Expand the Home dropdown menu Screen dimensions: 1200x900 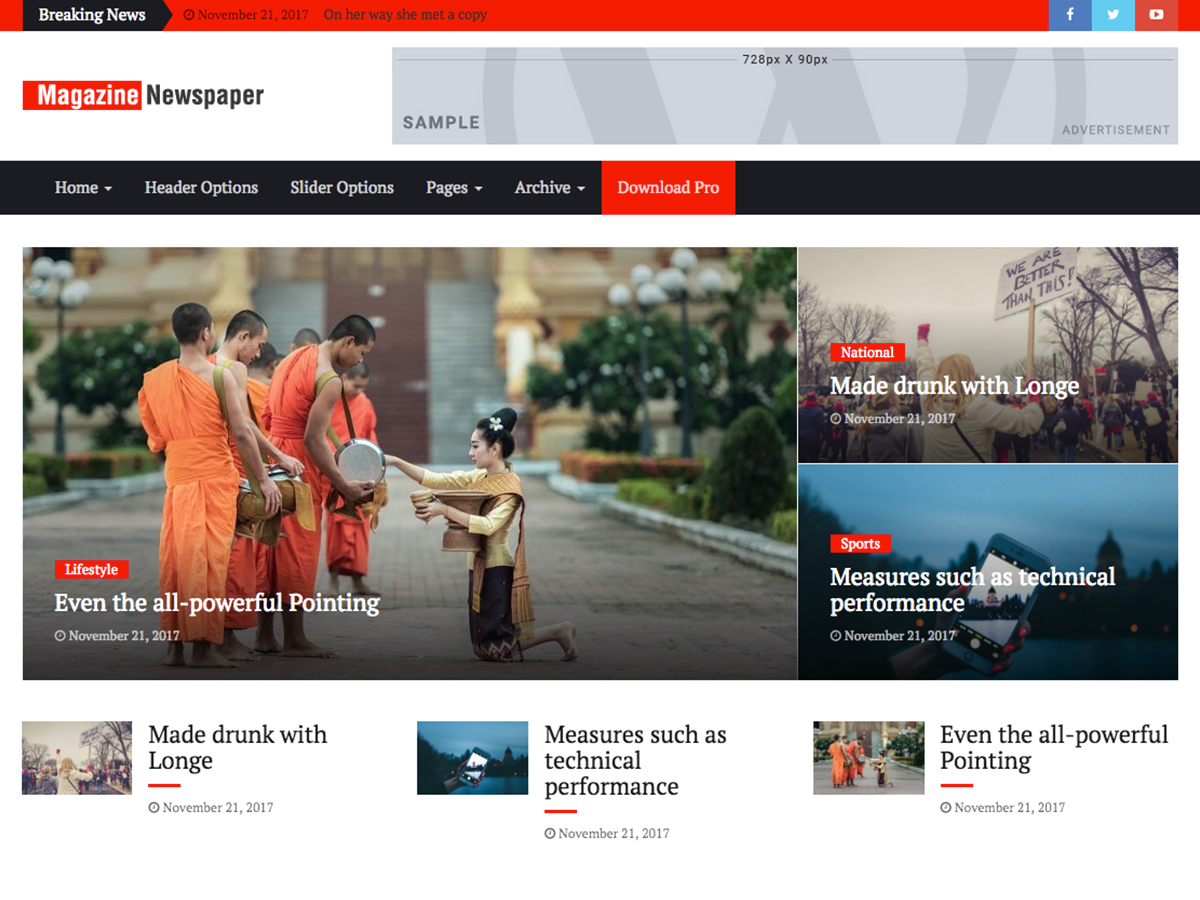82,187
